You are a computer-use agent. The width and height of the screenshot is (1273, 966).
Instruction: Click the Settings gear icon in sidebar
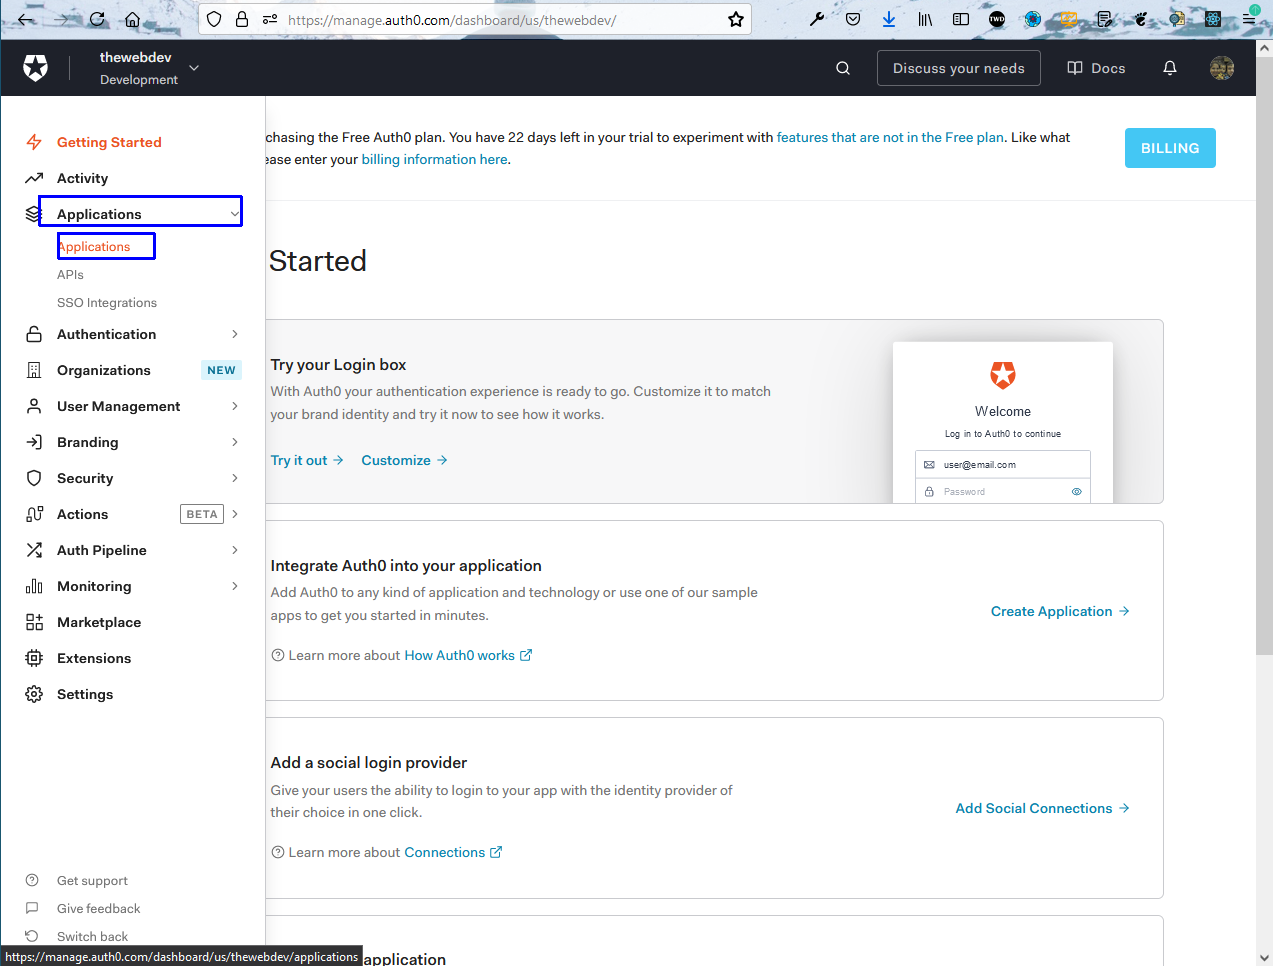pos(34,694)
